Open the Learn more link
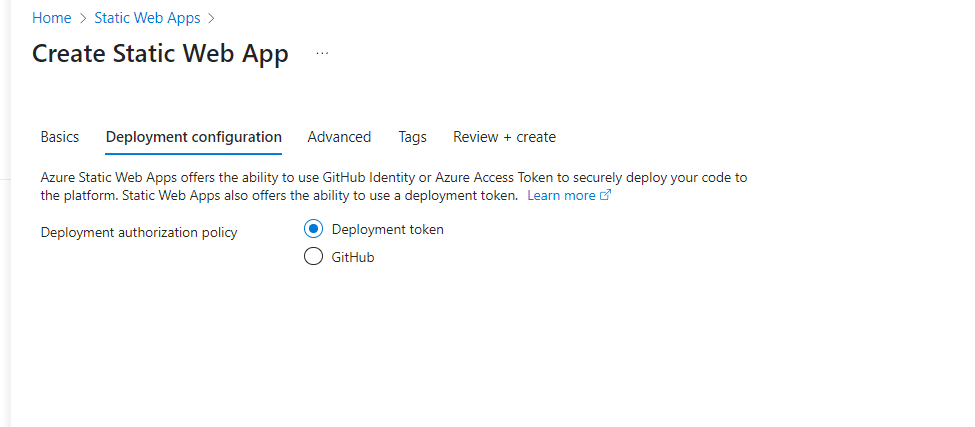The width and height of the screenshot is (975, 427). click(561, 196)
